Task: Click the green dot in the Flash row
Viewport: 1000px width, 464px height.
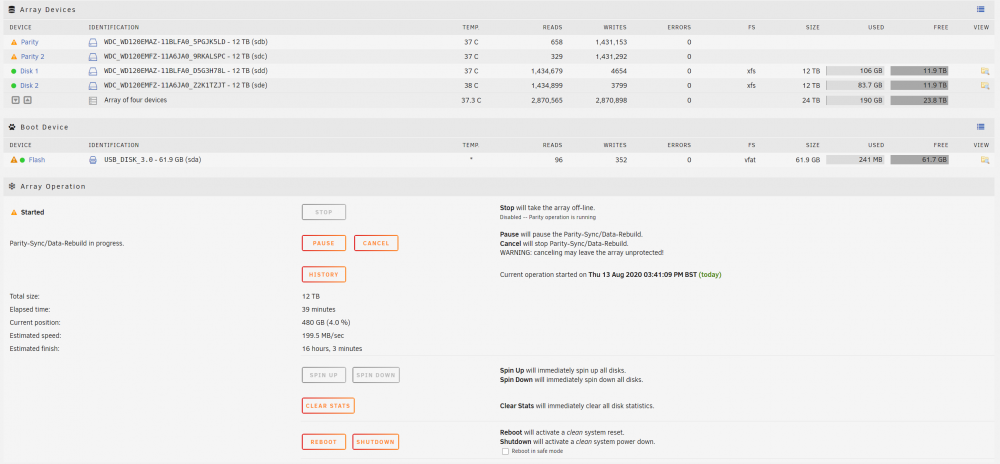Action: (22, 160)
